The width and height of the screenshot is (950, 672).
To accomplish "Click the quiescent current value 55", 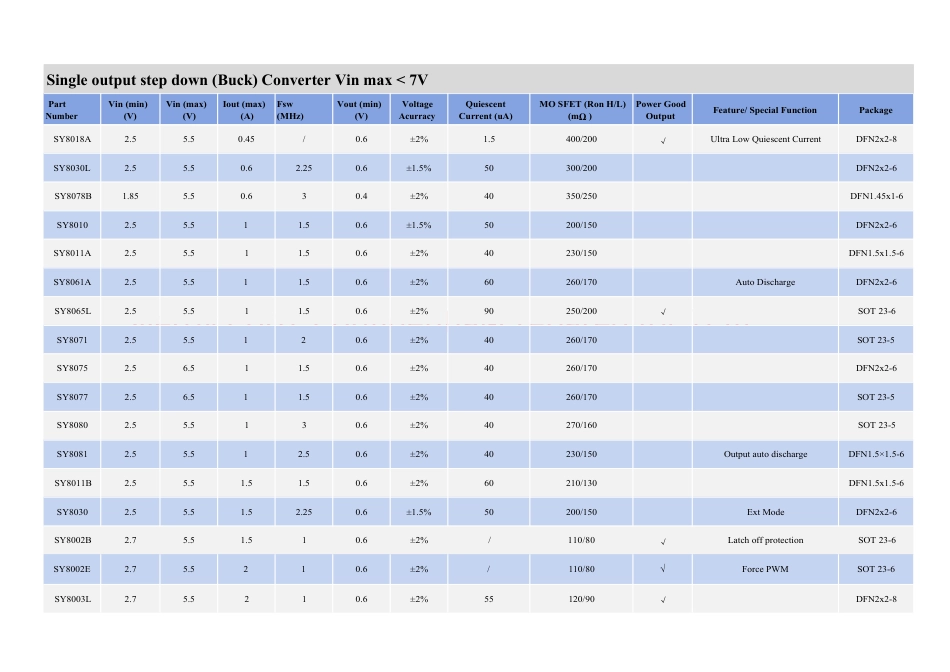I will 489,599.
